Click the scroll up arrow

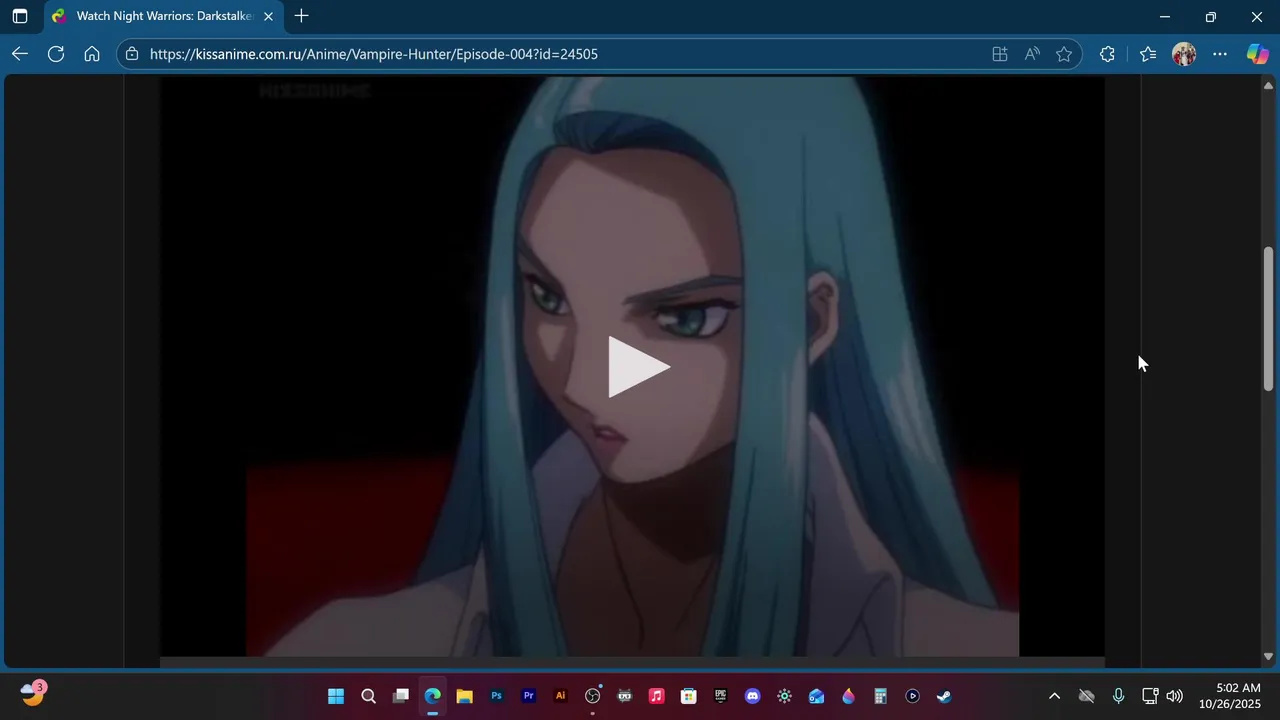coord(1268,84)
